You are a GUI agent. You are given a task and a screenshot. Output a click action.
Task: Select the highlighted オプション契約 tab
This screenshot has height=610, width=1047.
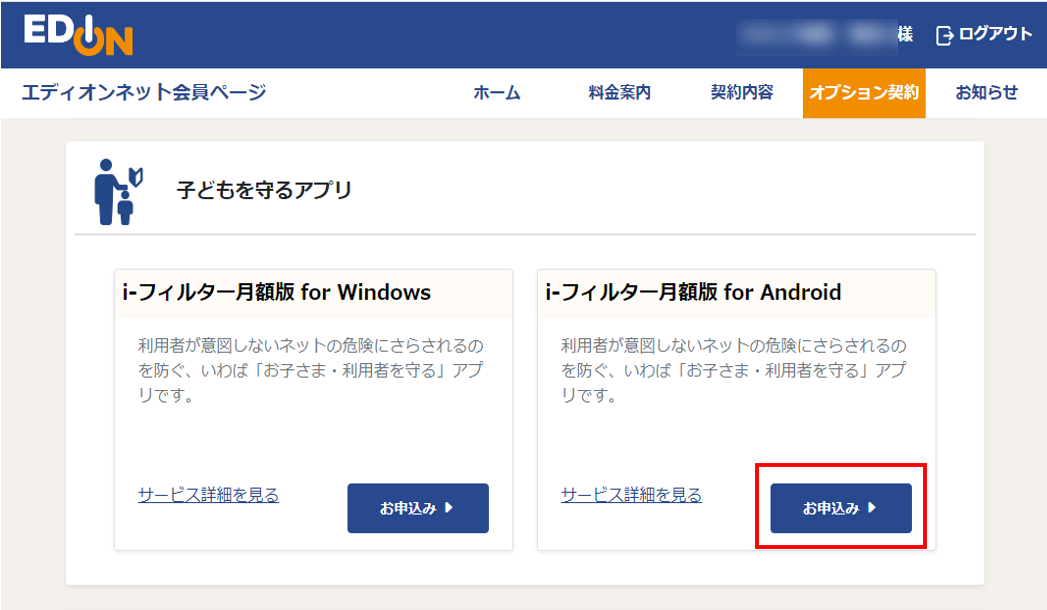coord(864,92)
